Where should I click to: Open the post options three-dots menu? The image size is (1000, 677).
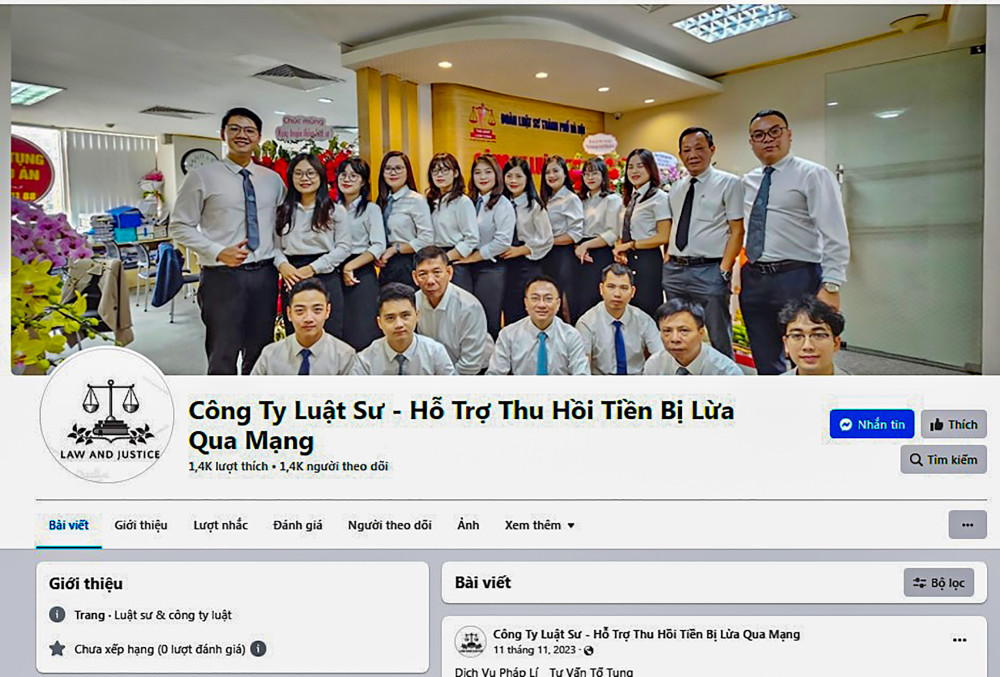click(959, 640)
